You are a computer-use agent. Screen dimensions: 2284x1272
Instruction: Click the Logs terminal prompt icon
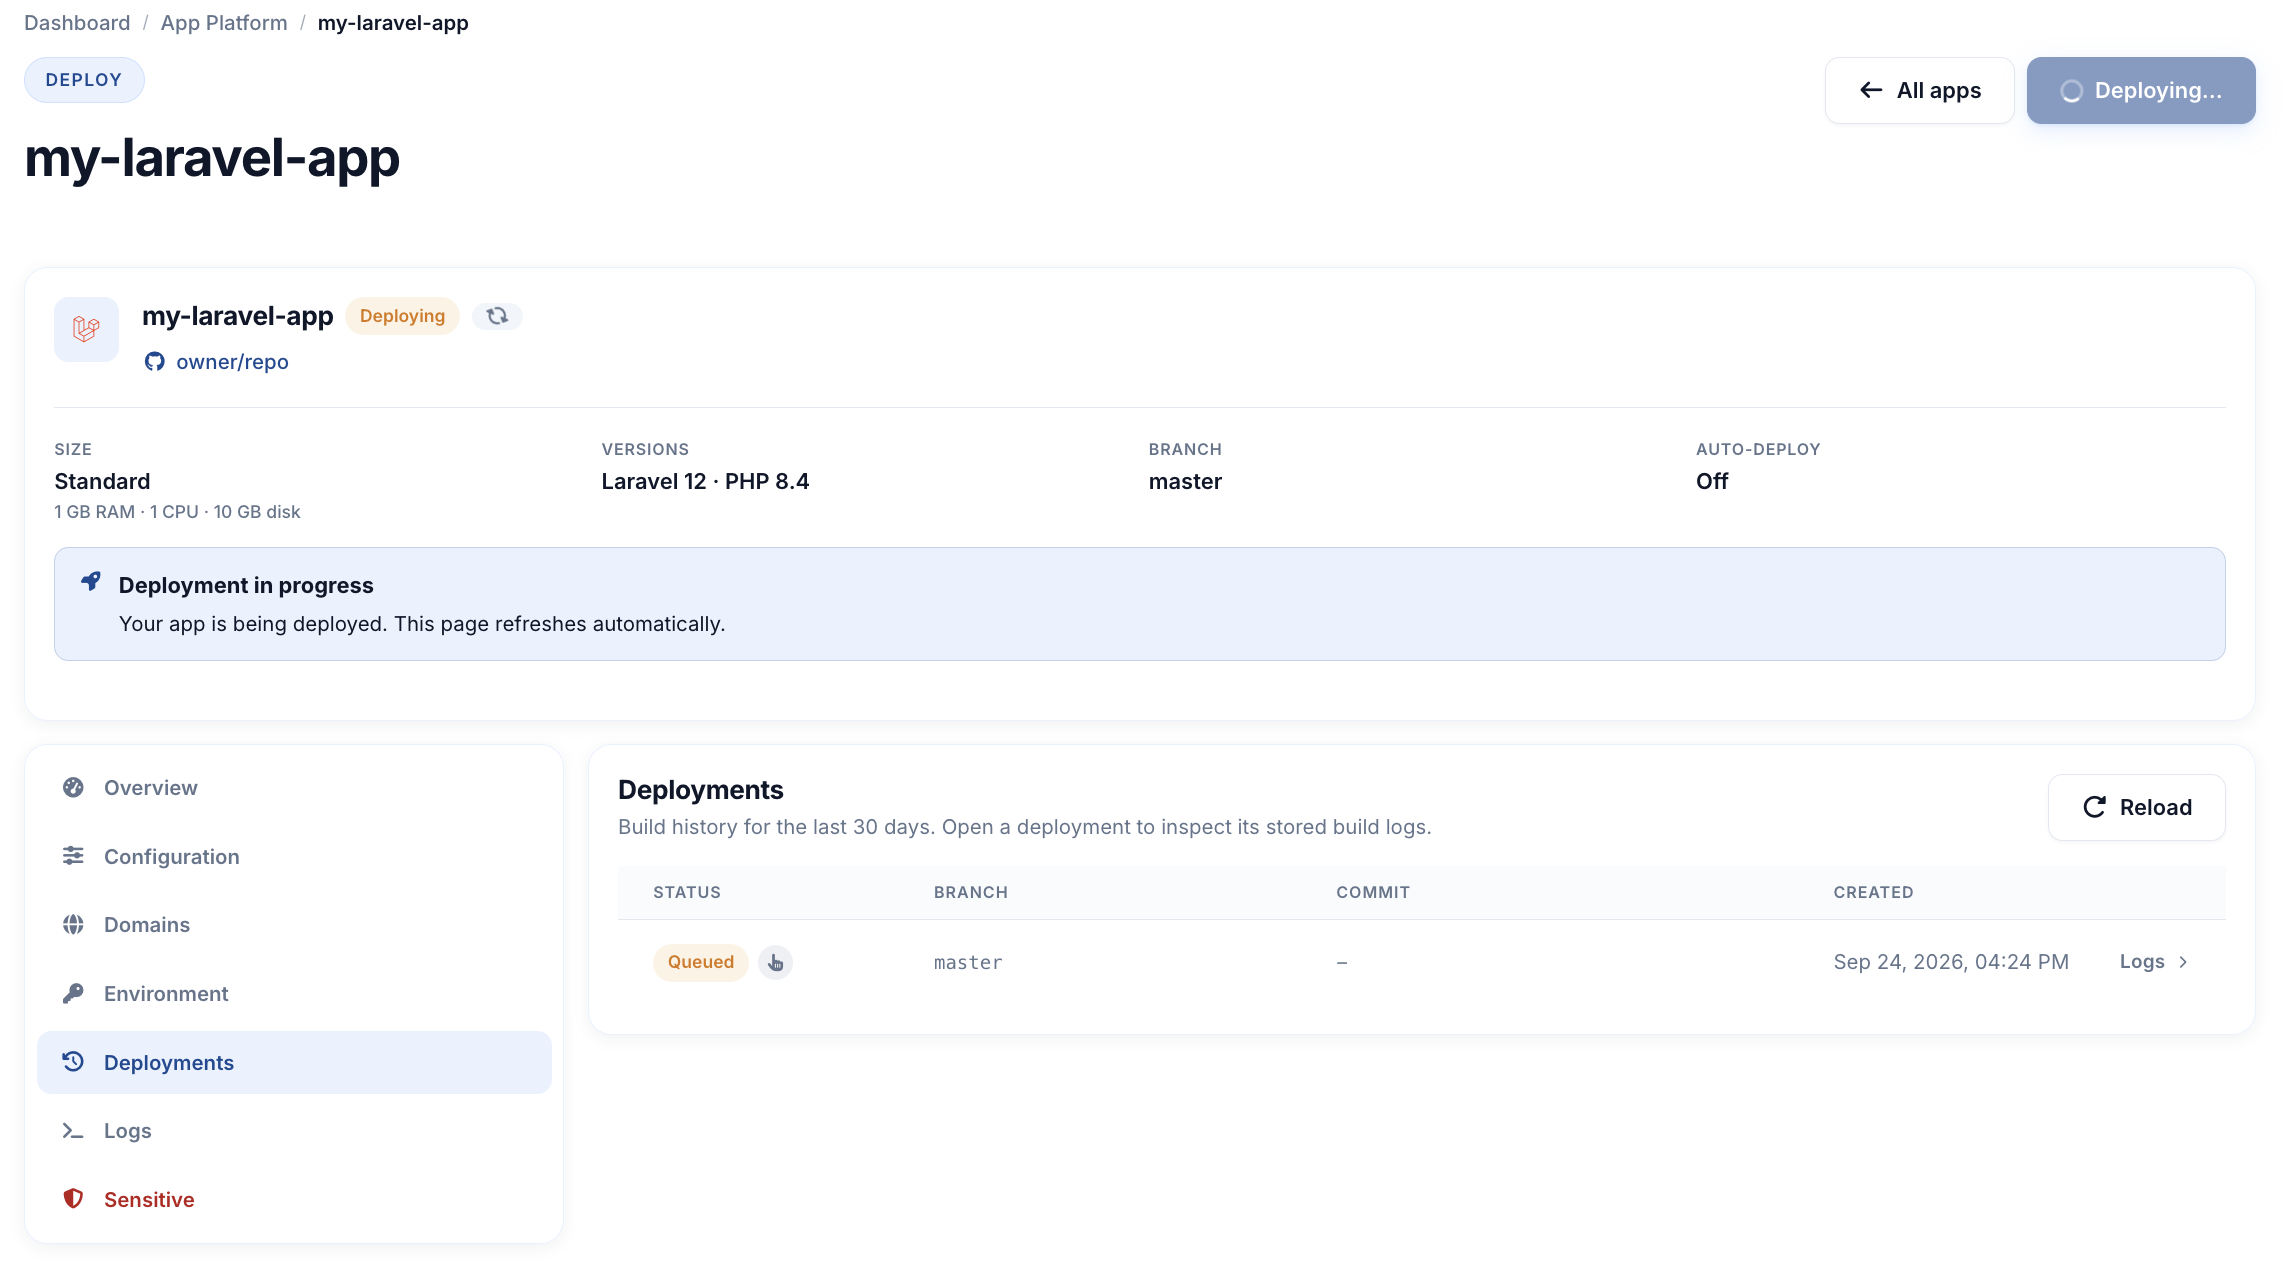73,1130
